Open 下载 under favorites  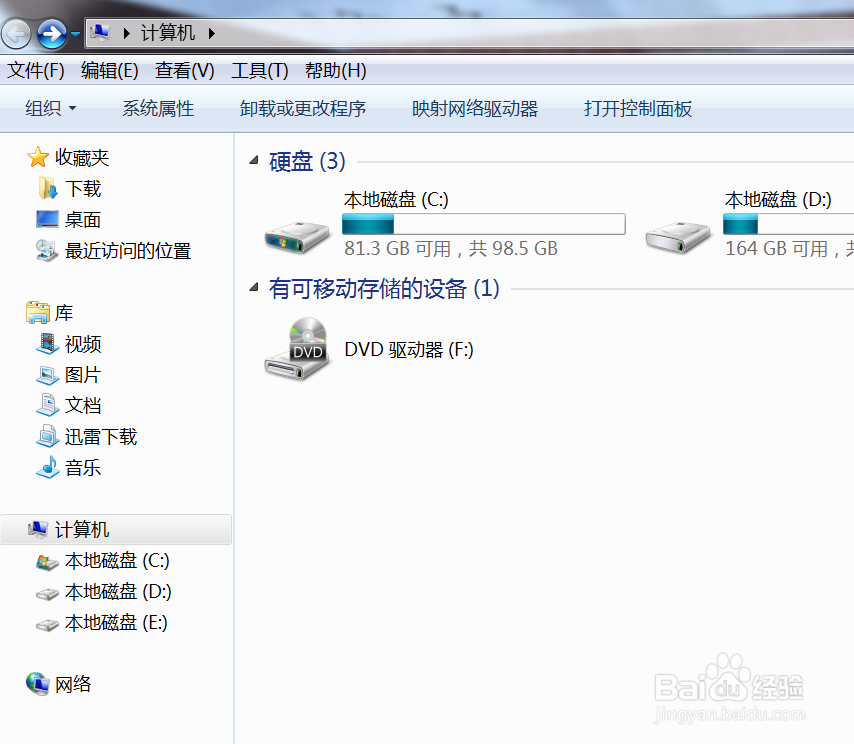pyautogui.click(x=83, y=188)
